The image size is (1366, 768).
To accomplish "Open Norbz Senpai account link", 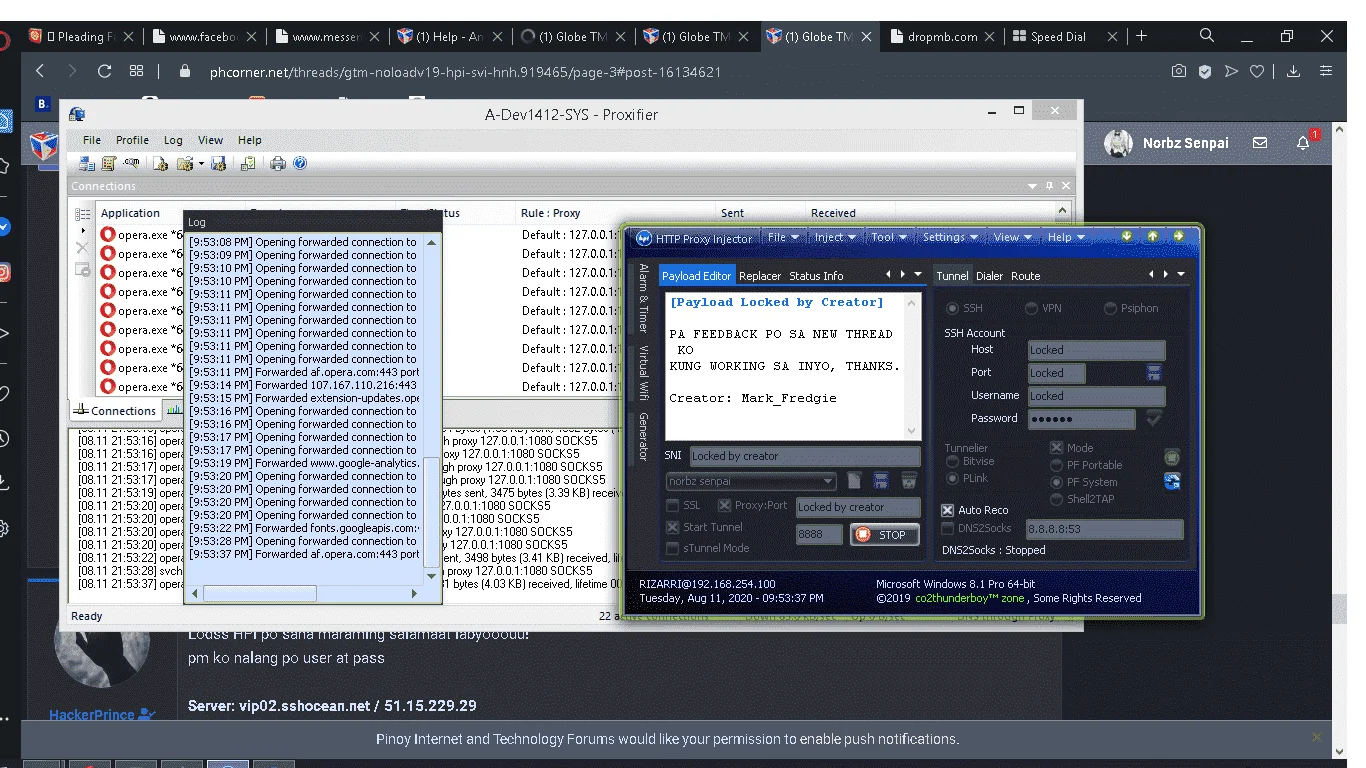I will click(x=1186, y=143).
